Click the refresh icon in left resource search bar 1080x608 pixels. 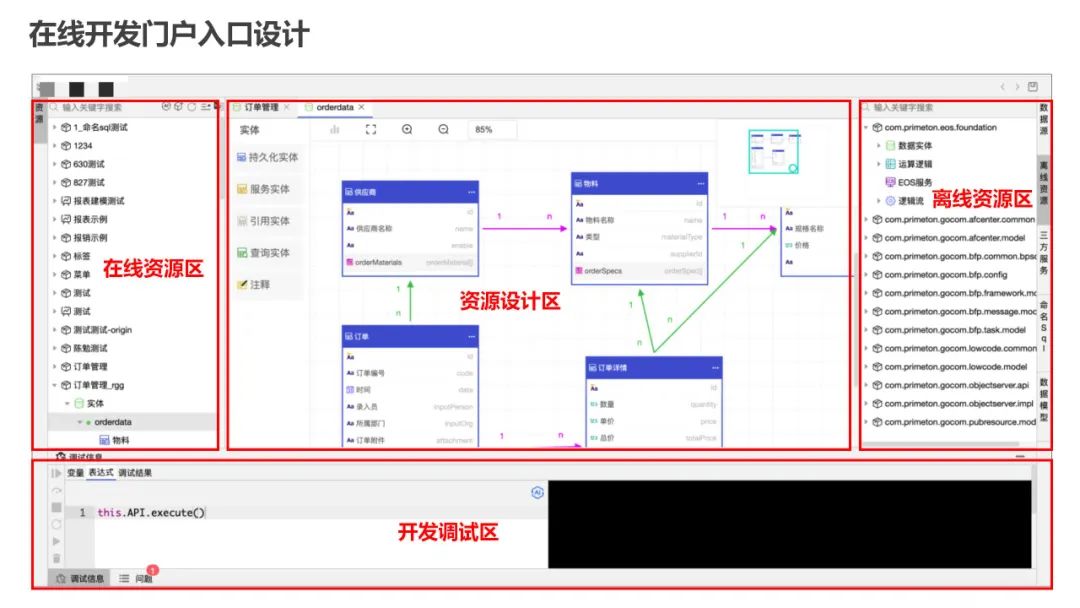[191, 107]
